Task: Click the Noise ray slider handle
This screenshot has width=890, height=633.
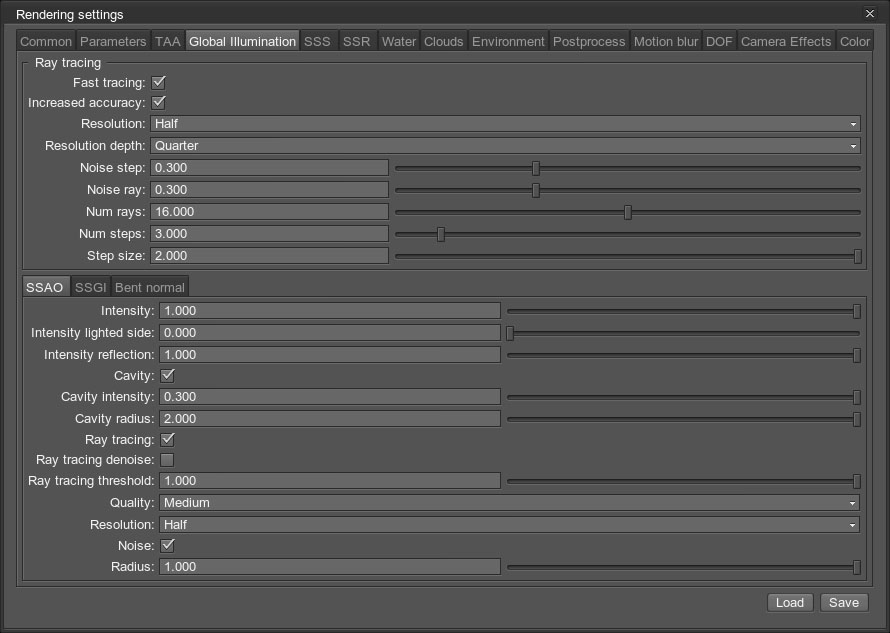Action: click(536, 190)
